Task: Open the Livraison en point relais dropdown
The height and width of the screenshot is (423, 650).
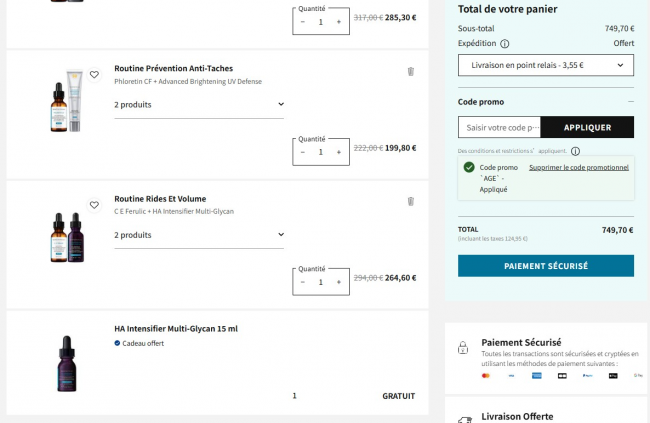Action: pos(545,65)
